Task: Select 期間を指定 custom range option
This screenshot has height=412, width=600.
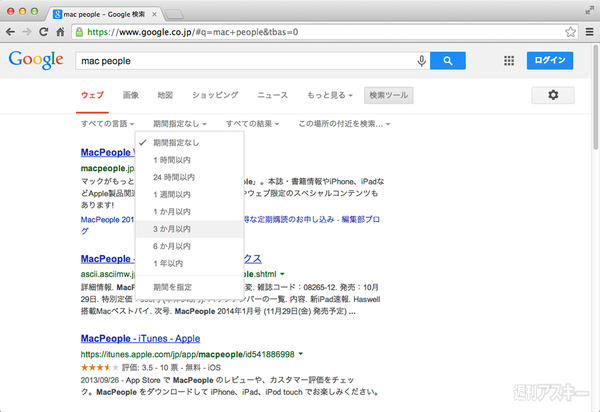Action: [189, 287]
